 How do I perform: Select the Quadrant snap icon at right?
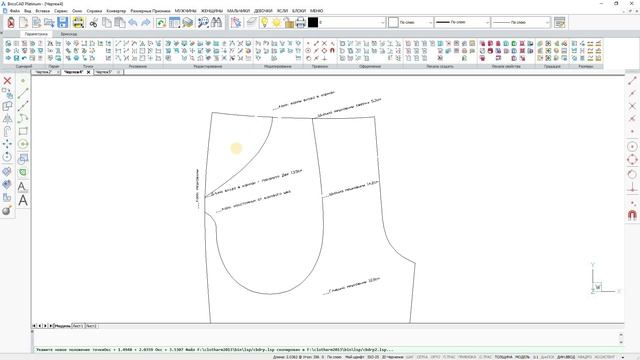coord(632,160)
